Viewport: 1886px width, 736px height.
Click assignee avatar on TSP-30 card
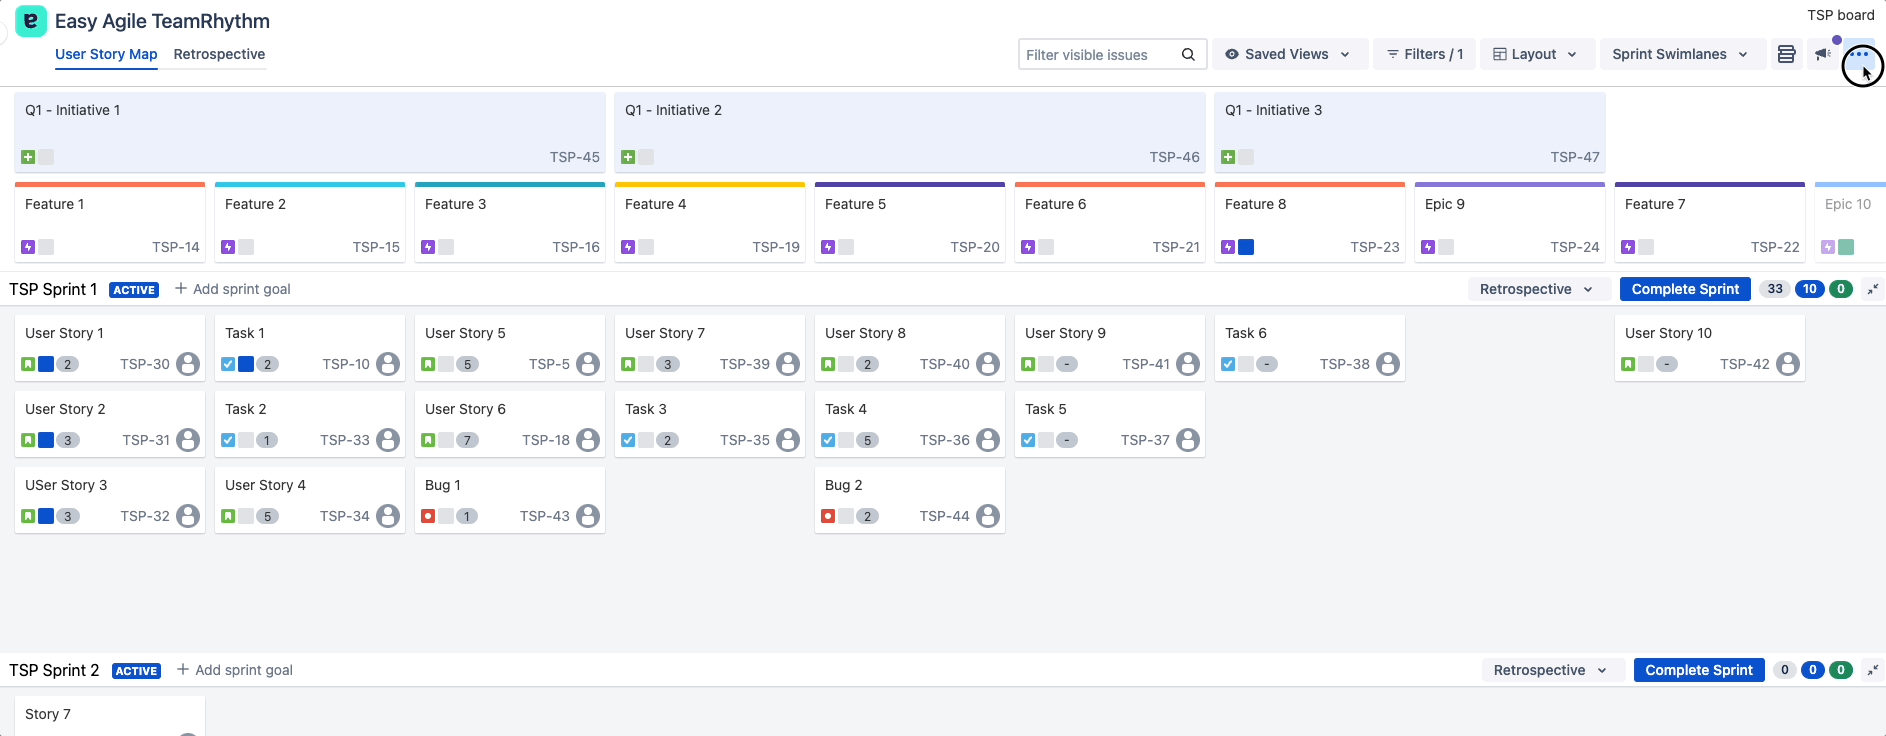coord(188,364)
